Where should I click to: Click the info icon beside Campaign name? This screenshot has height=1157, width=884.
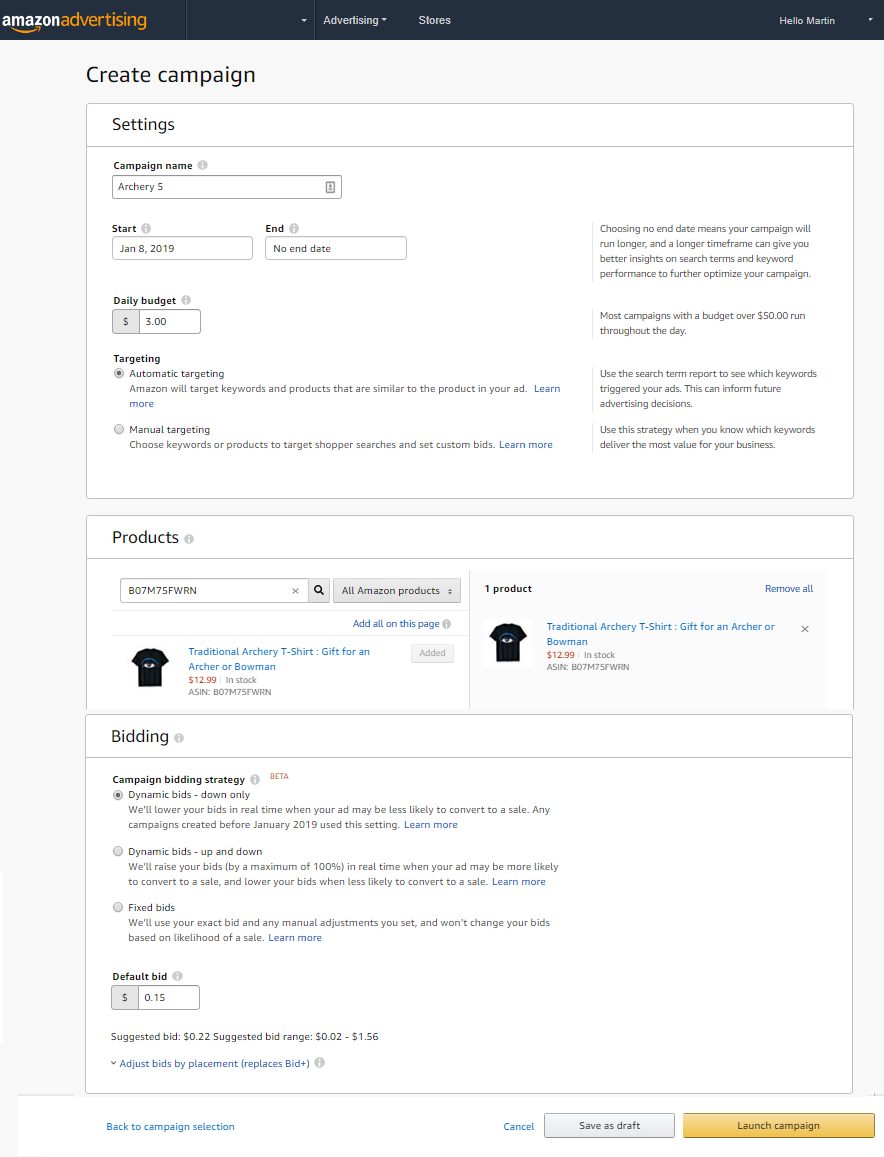pyautogui.click(x=203, y=166)
